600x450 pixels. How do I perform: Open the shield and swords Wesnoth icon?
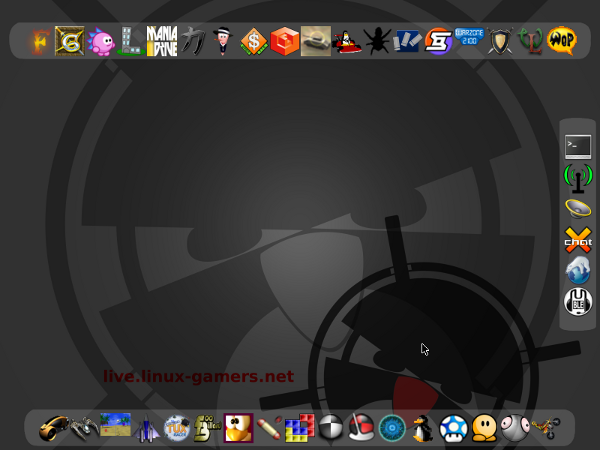coord(500,41)
